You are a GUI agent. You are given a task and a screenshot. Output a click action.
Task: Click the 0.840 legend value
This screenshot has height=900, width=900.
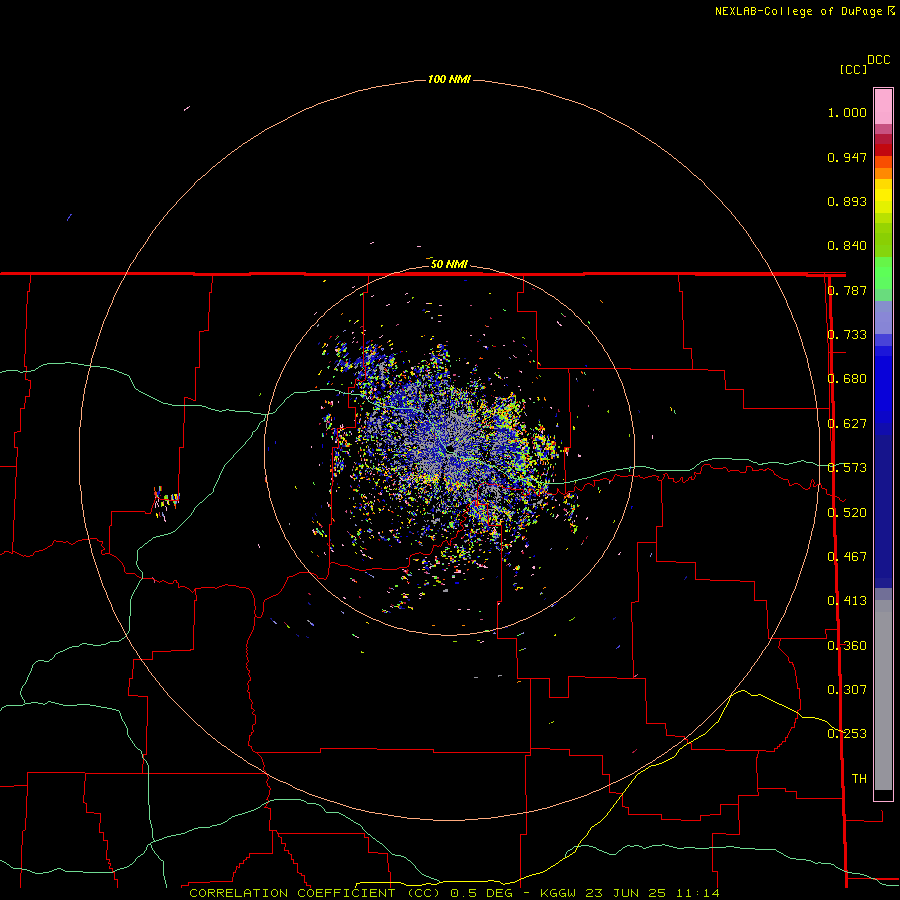tap(847, 246)
